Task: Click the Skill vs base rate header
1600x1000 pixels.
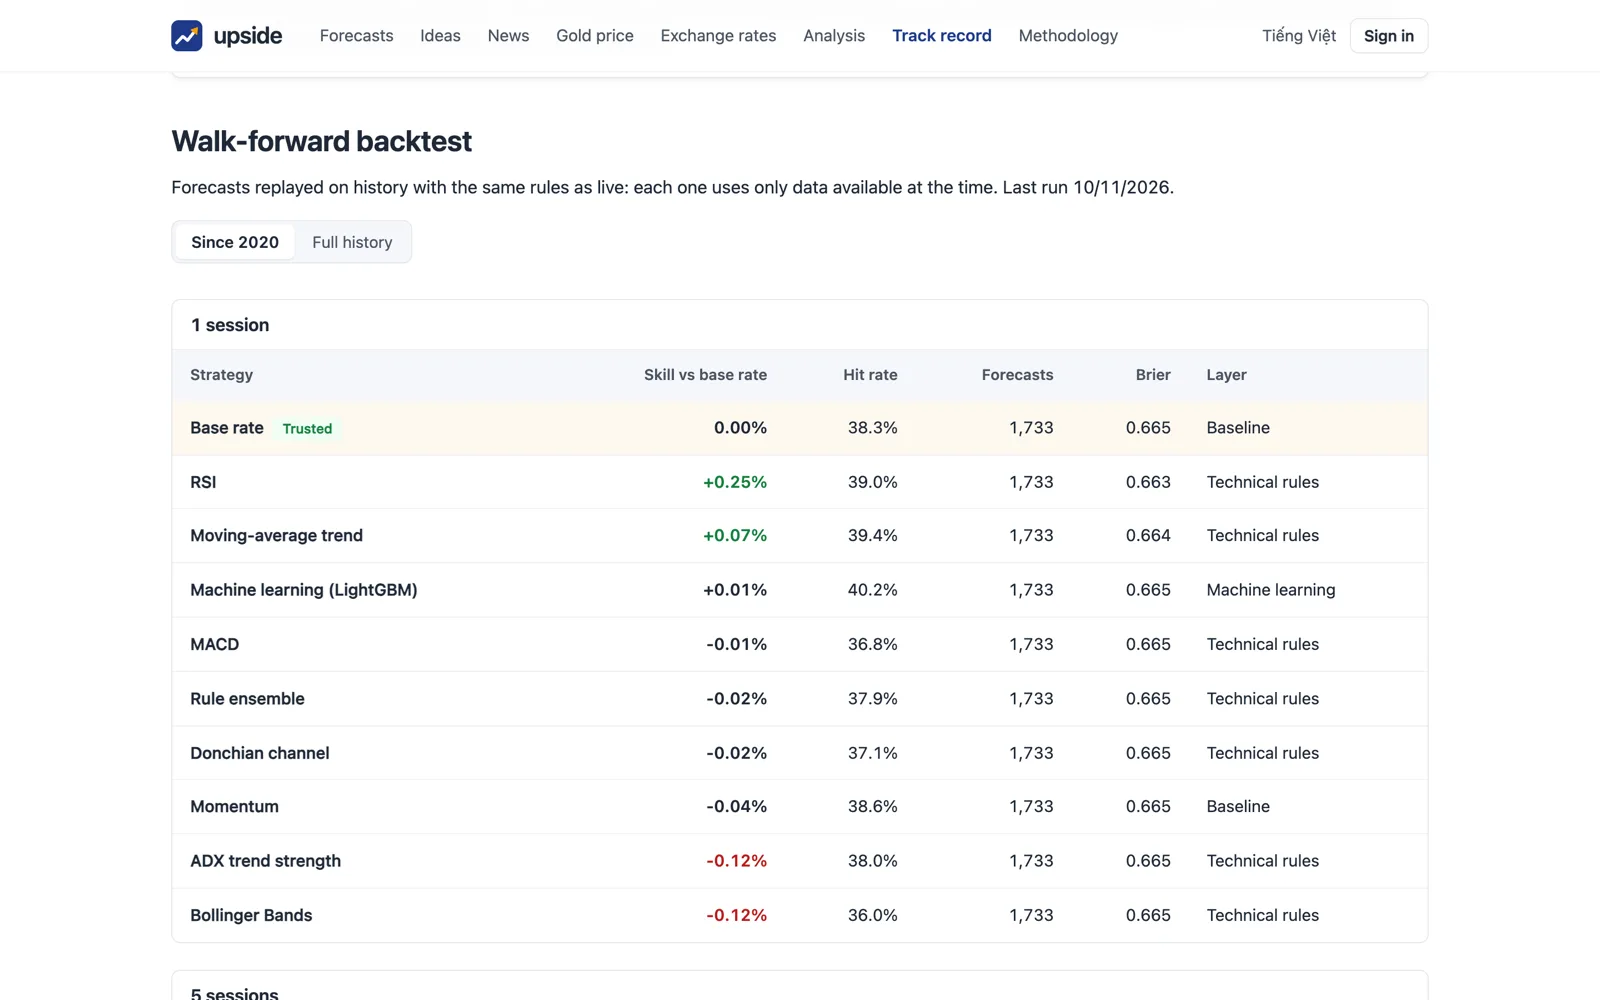Action: point(705,375)
